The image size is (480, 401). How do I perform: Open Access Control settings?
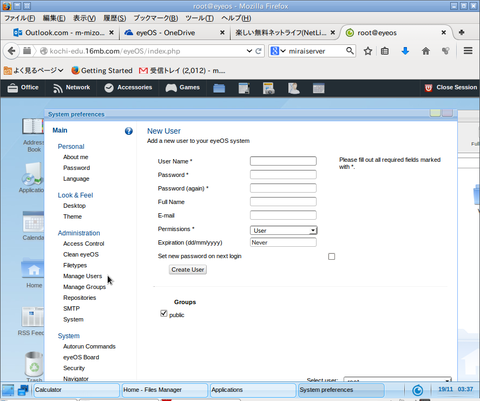coord(84,244)
